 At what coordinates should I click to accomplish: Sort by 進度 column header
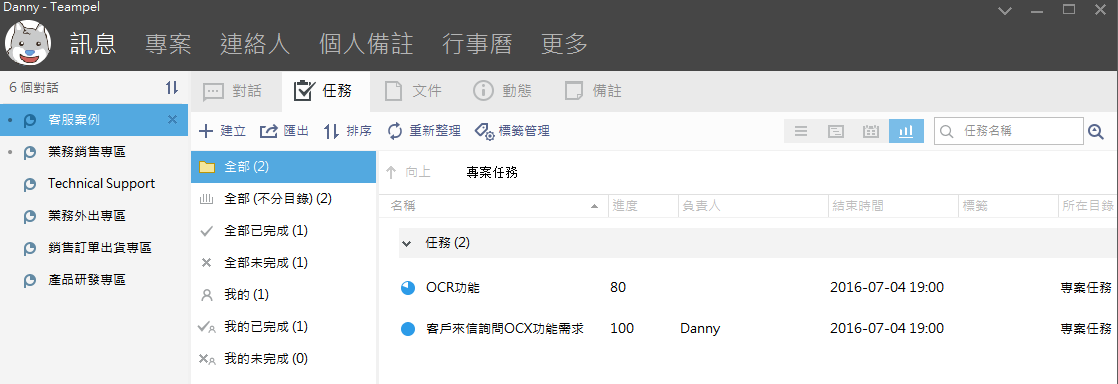(643, 206)
